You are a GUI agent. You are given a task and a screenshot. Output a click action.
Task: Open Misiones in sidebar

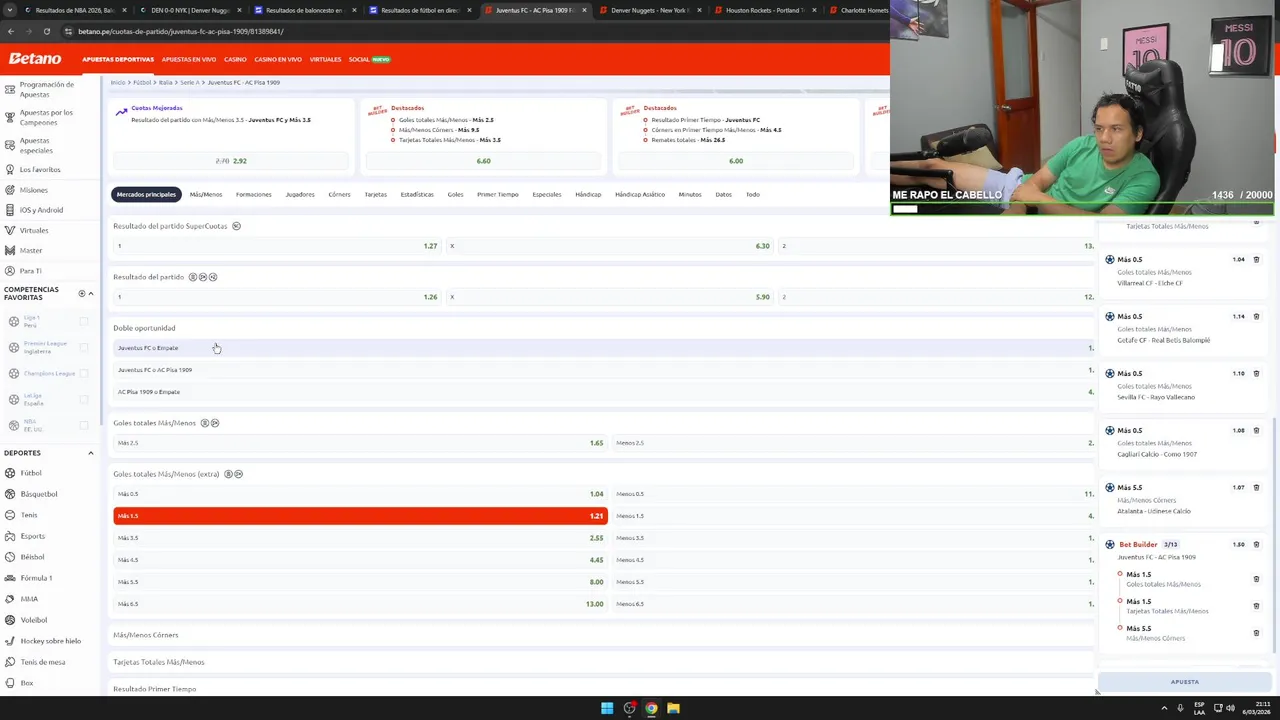(33, 190)
